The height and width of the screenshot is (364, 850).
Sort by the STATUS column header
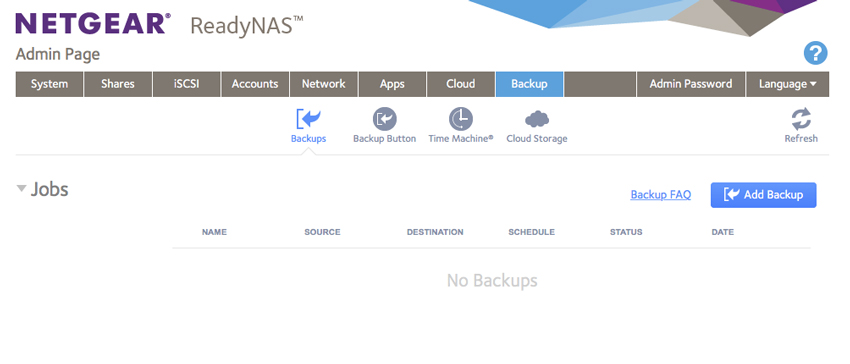(x=626, y=232)
